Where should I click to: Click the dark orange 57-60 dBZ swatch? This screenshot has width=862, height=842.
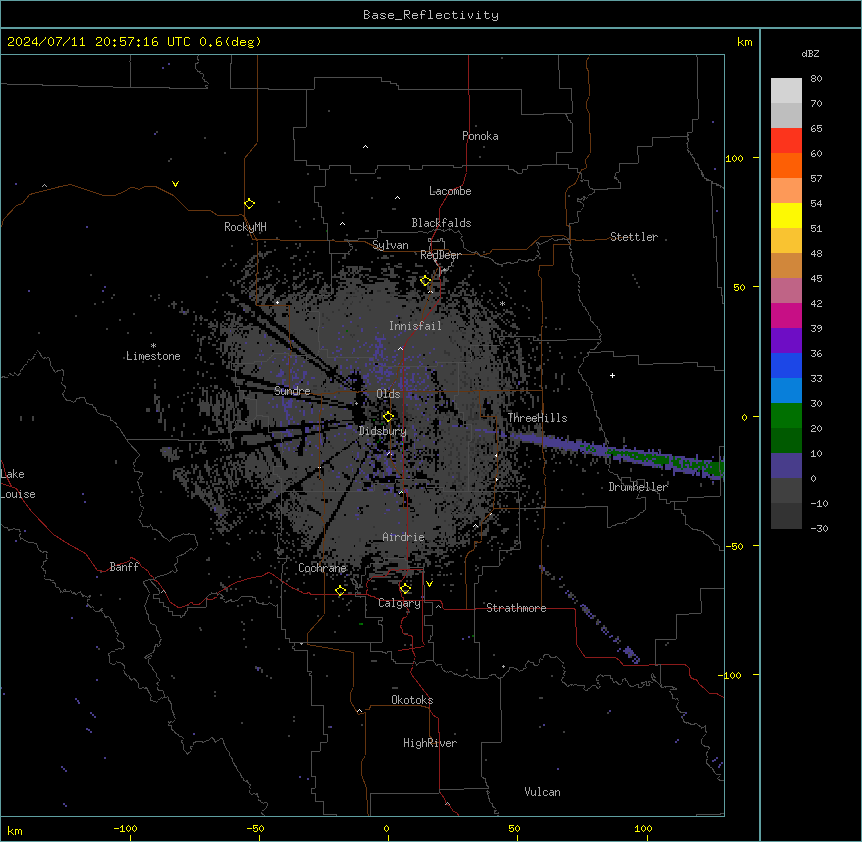click(x=786, y=165)
